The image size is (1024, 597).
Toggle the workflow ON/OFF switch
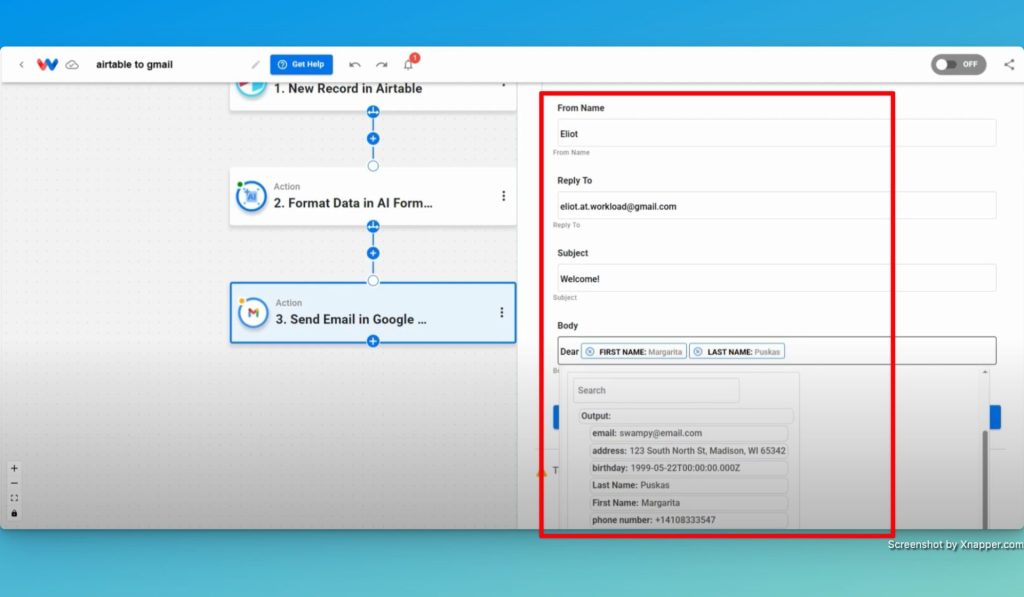click(958, 64)
